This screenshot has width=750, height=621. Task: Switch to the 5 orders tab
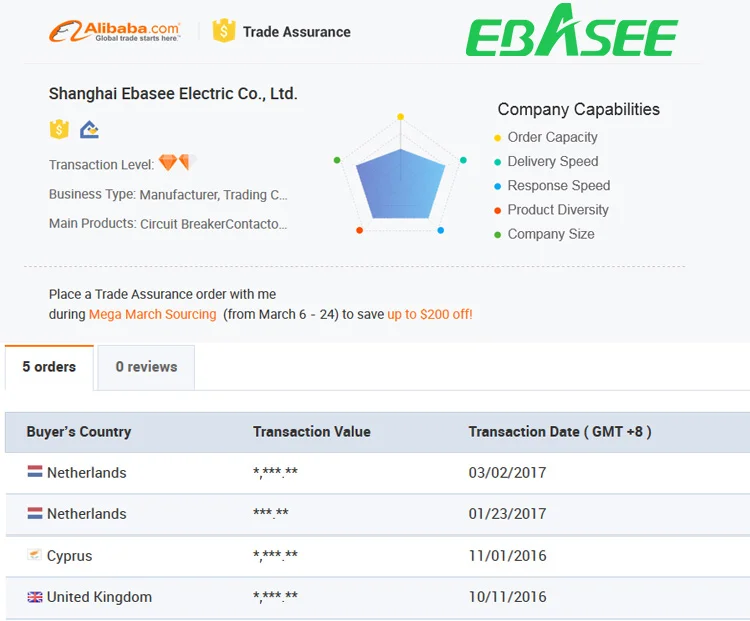49,367
